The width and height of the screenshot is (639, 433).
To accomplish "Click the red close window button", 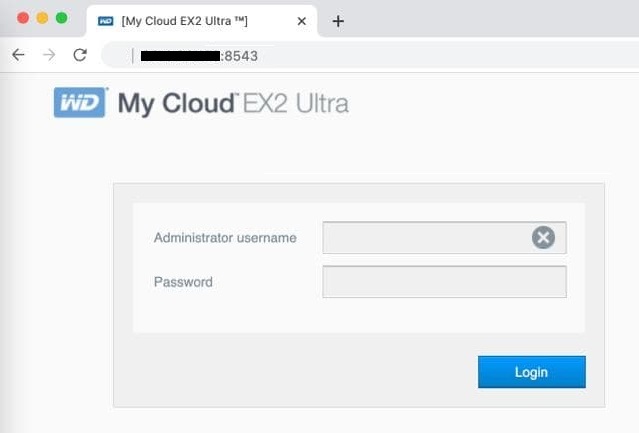I will click(23, 18).
